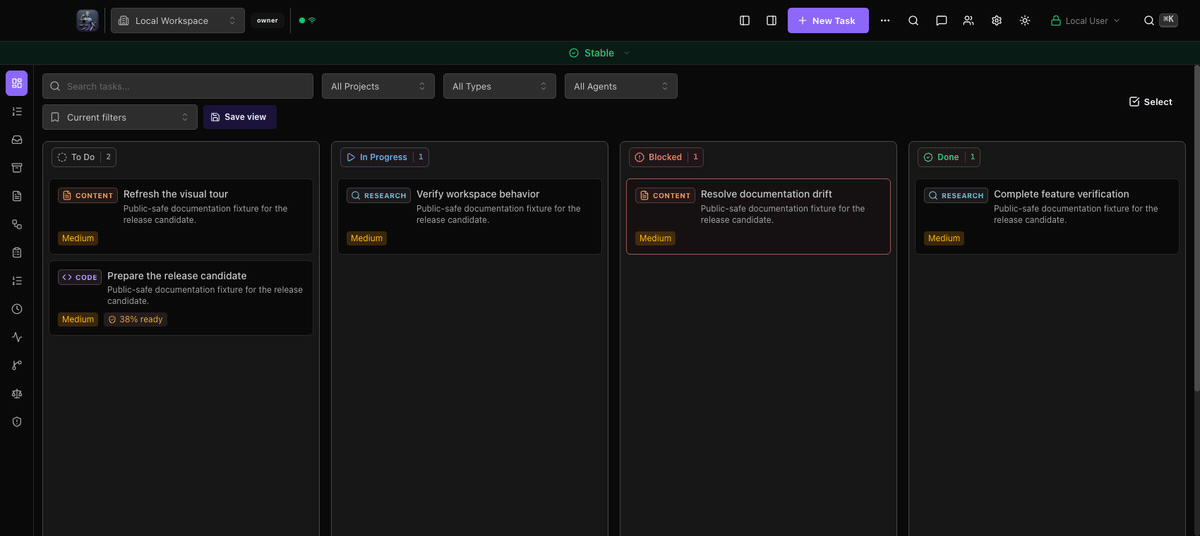Open the All Types filter dropdown
This screenshot has height=536, width=1200.
[x=500, y=86]
